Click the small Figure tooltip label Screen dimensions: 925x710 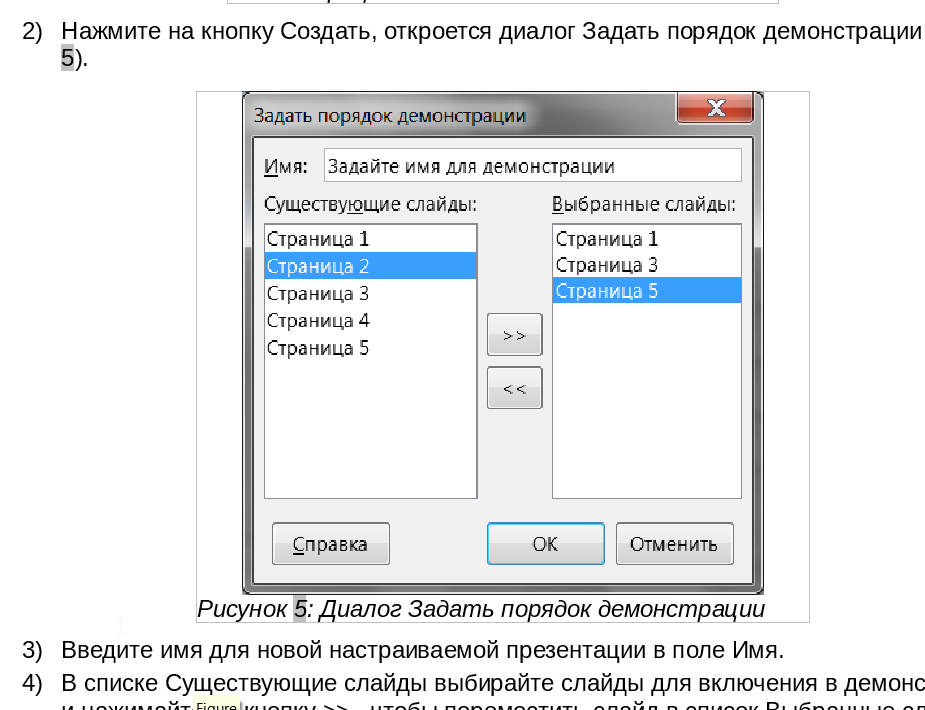pos(216,704)
